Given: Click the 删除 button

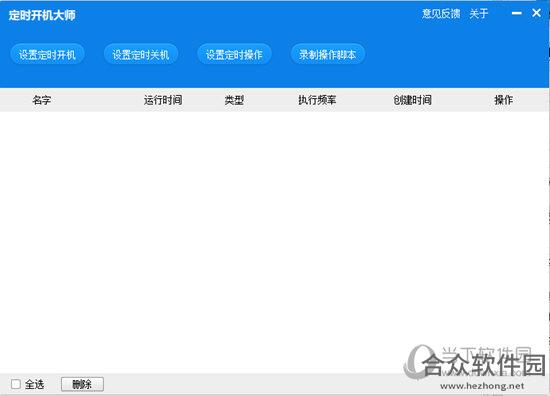Looking at the screenshot, I should pos(82,384).
